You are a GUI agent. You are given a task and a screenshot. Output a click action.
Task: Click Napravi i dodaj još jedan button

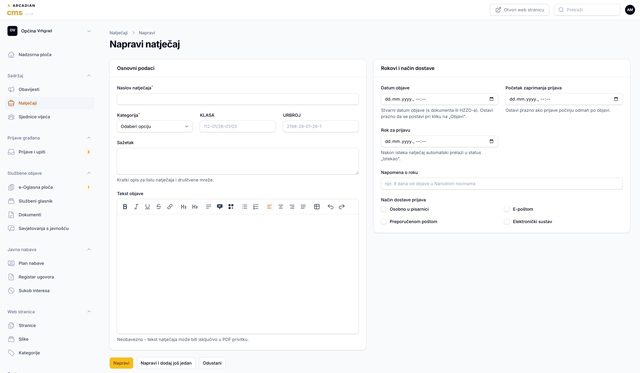click(166, 363)
